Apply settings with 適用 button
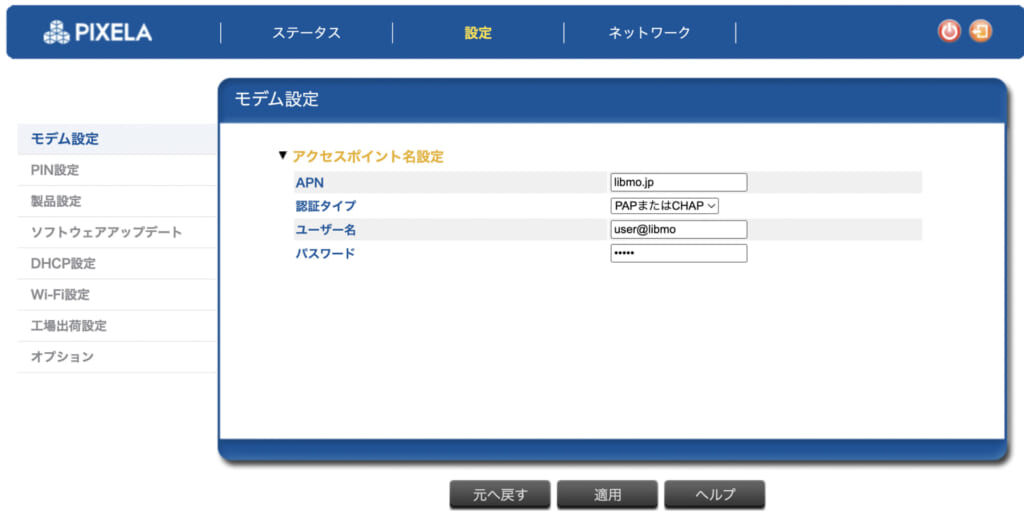This screenshot has width=1024, height=526. coord(607,495)
